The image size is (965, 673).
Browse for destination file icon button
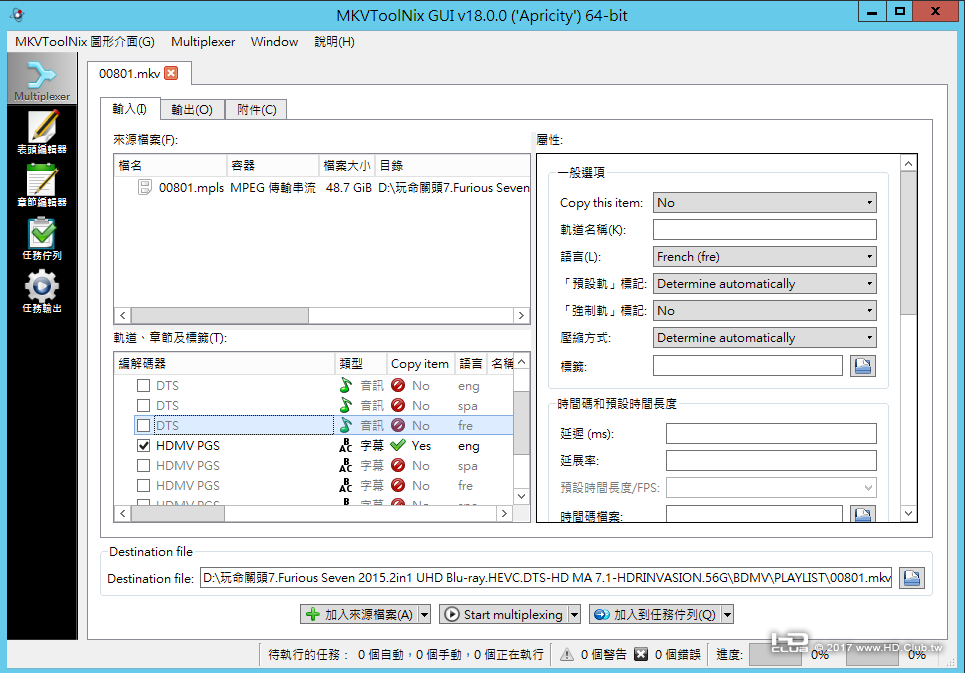point(911,578)
